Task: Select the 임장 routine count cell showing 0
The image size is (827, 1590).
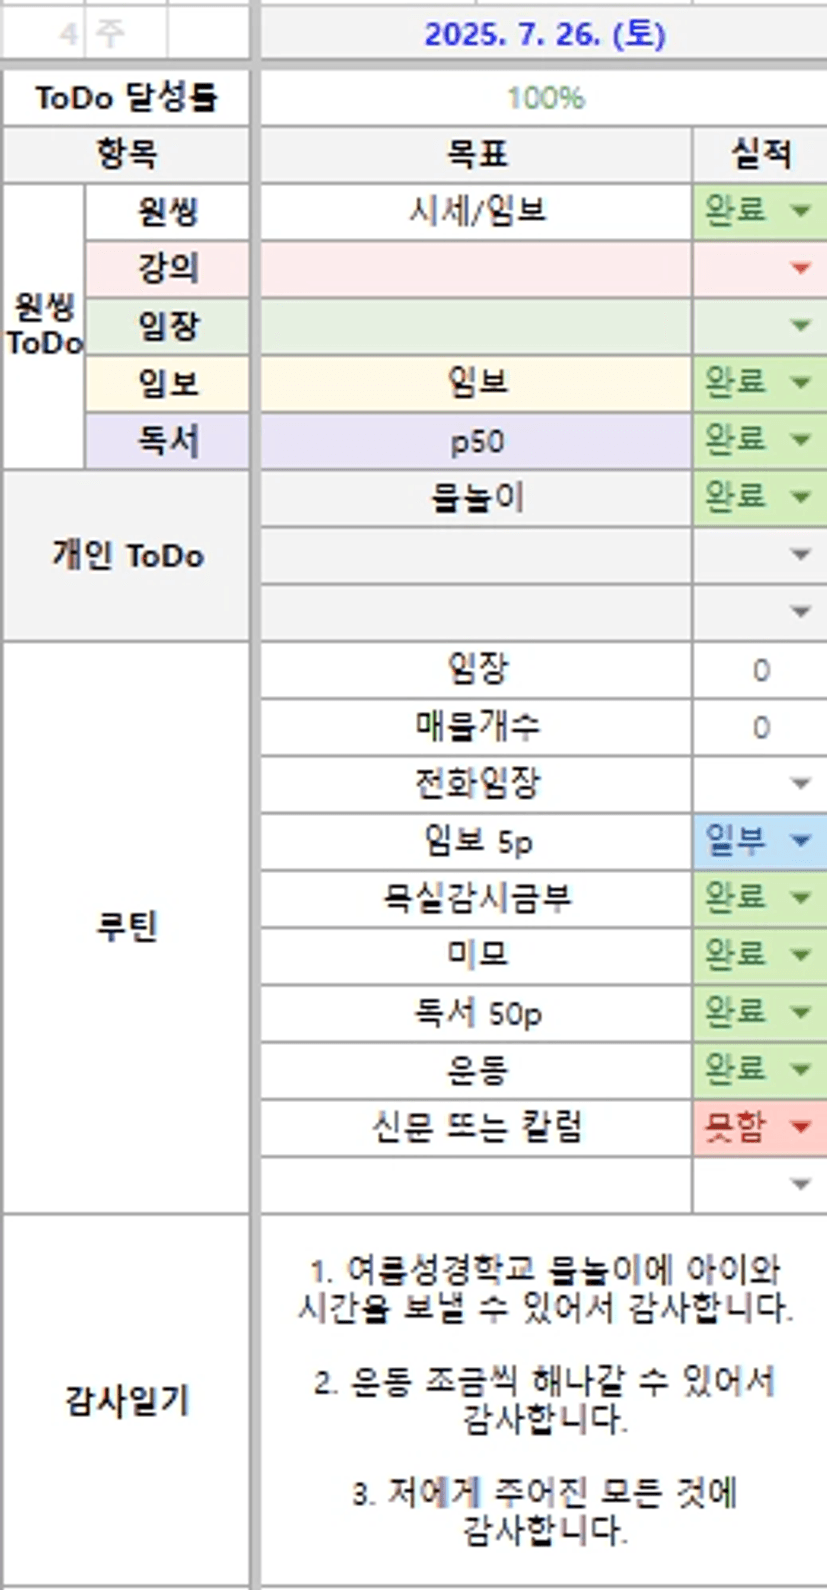Action: 760,670
